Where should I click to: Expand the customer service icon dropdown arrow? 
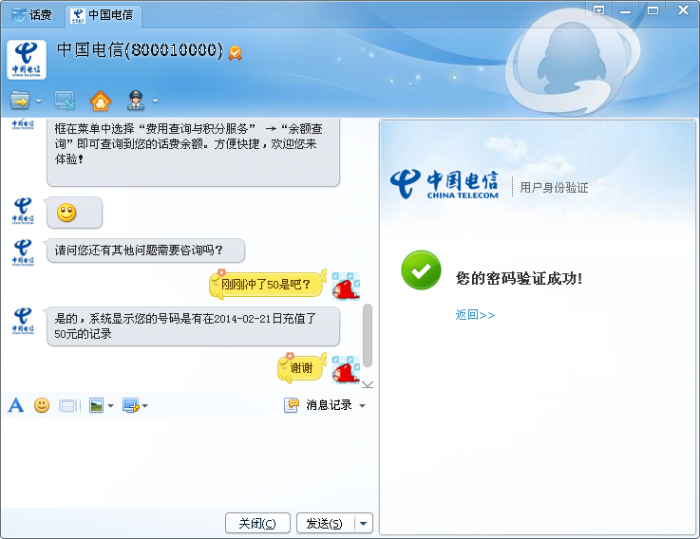click(x=155, y=101)
